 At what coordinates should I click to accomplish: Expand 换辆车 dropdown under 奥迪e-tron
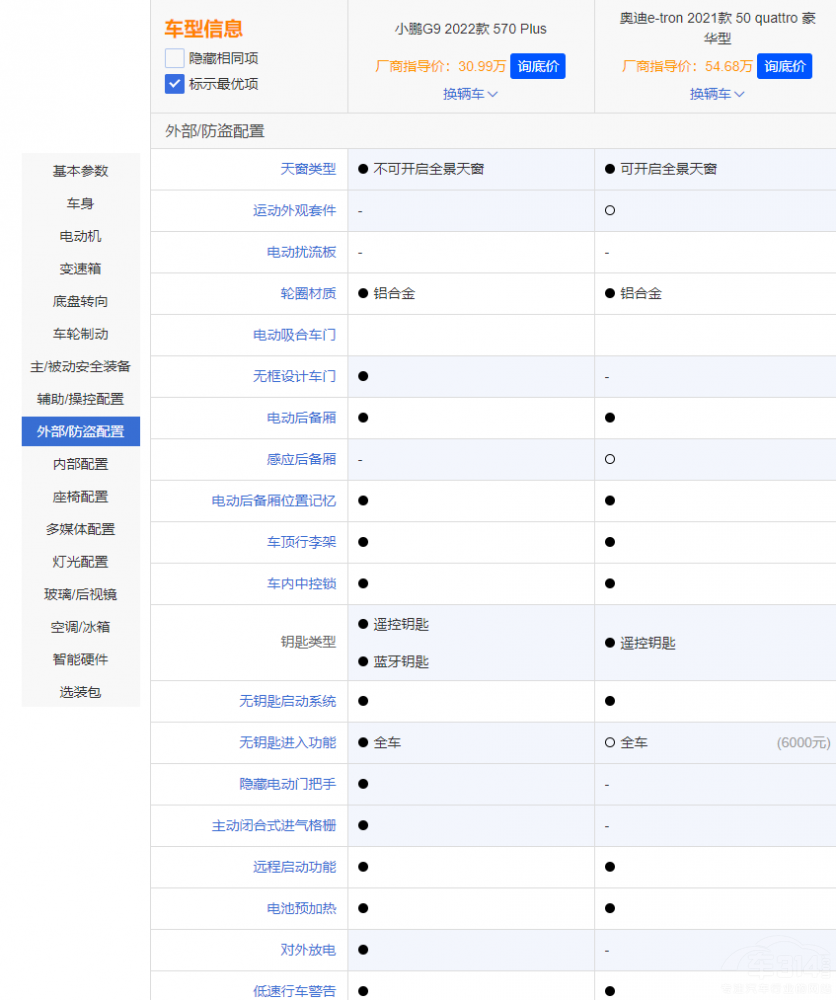pos(716,94)
